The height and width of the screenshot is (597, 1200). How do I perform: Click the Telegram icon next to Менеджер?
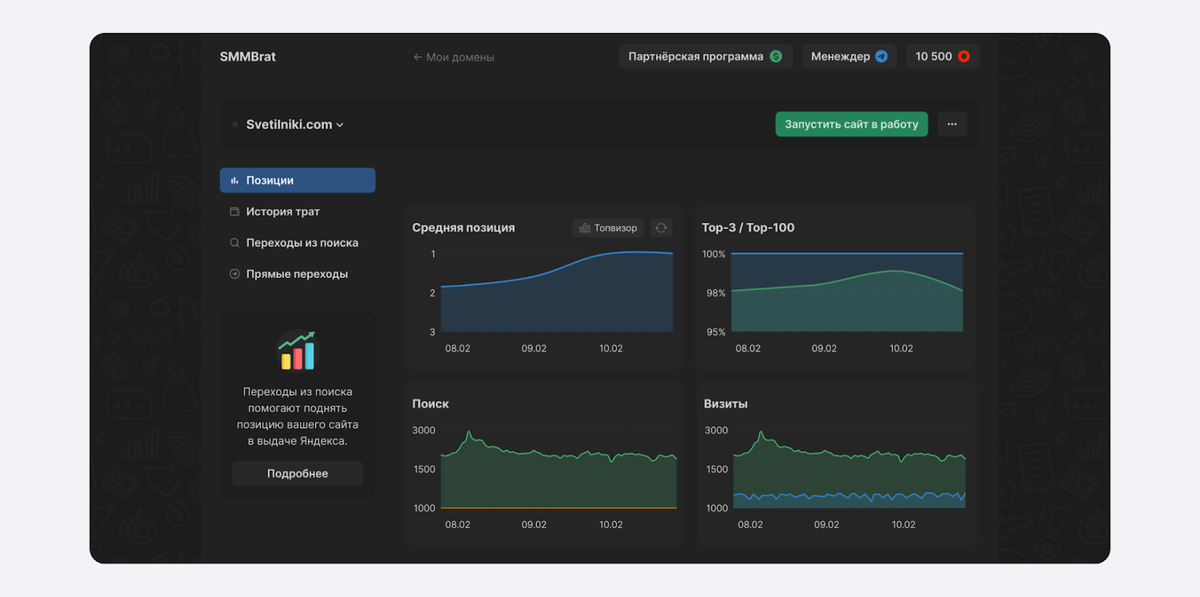[881, 57]
